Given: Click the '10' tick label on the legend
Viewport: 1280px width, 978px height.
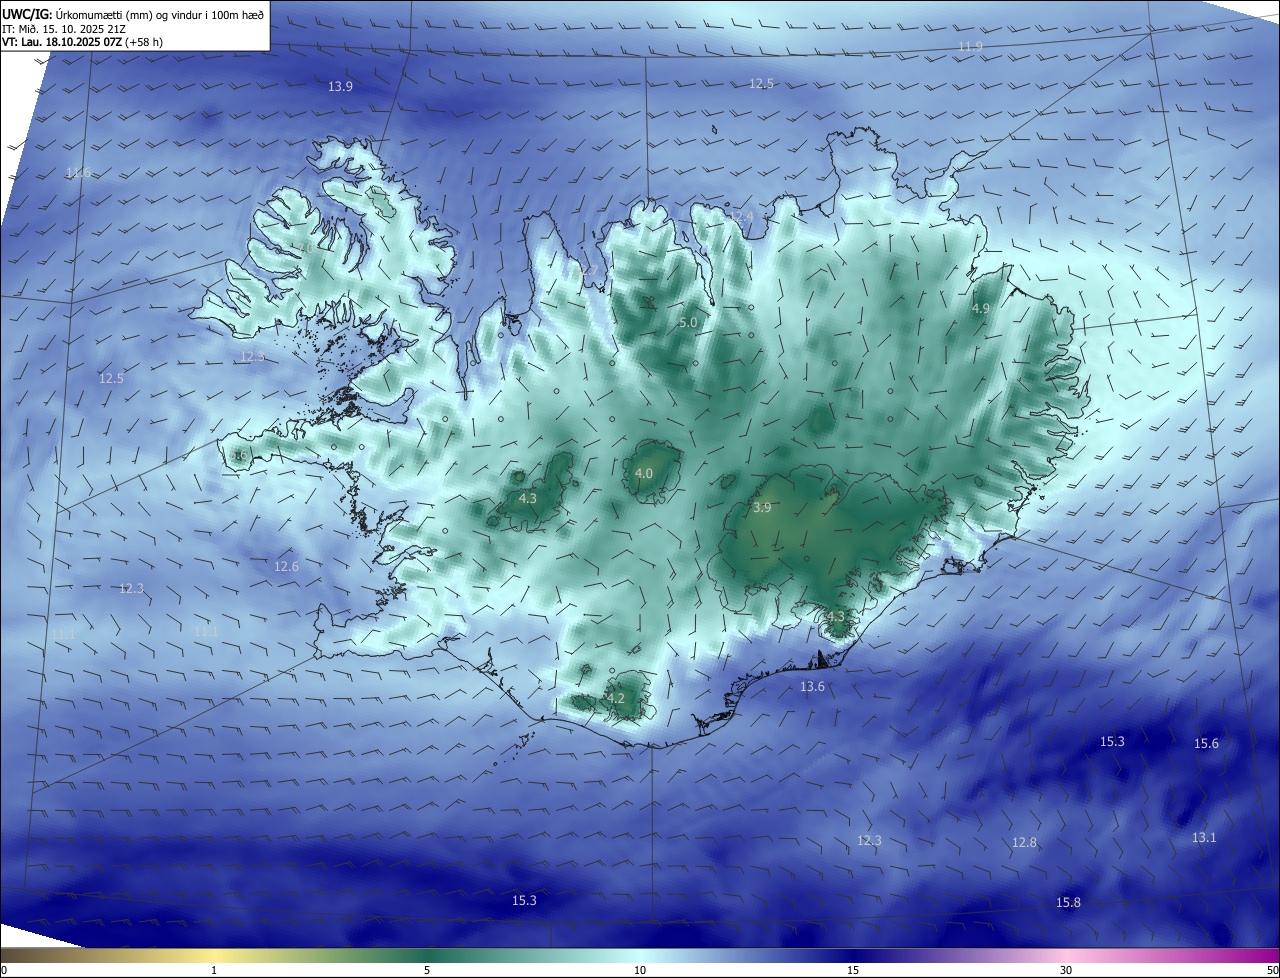Looking at the screenshot, I should tap(640, 970).
